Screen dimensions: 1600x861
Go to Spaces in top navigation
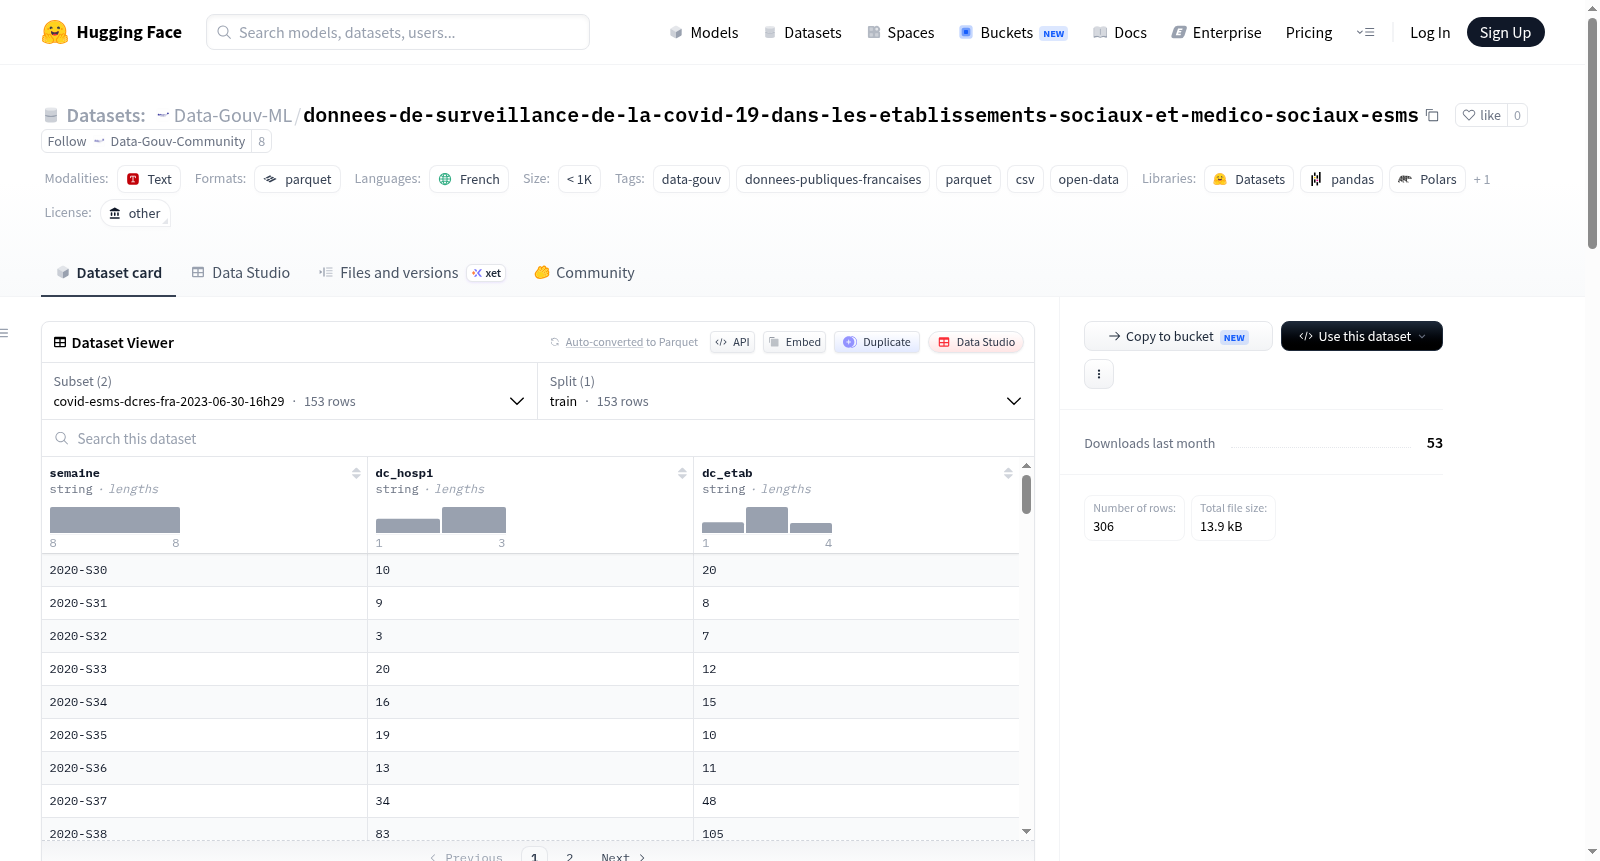click(900, 32)
